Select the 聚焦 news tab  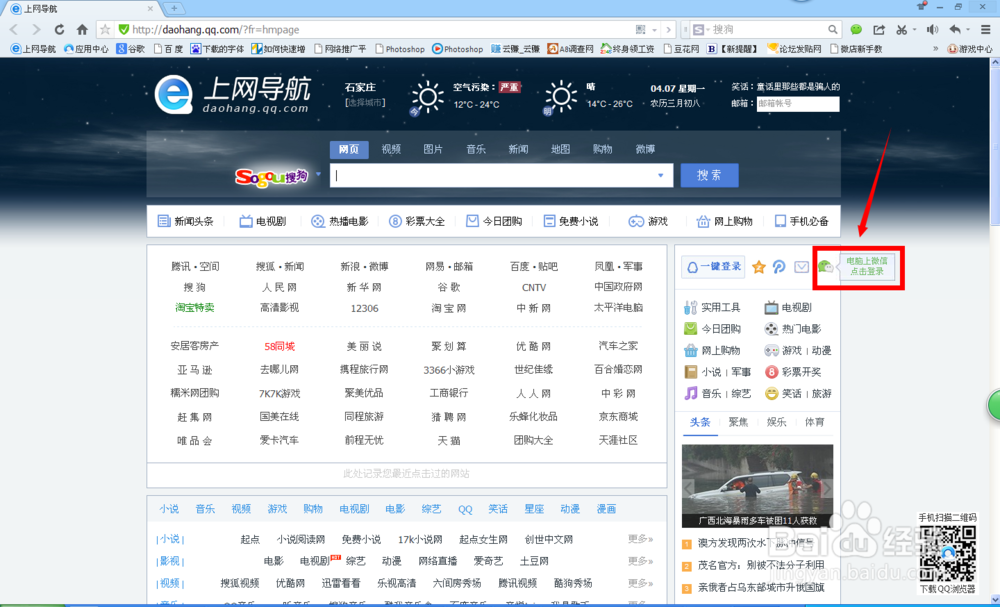coord(738,422)
